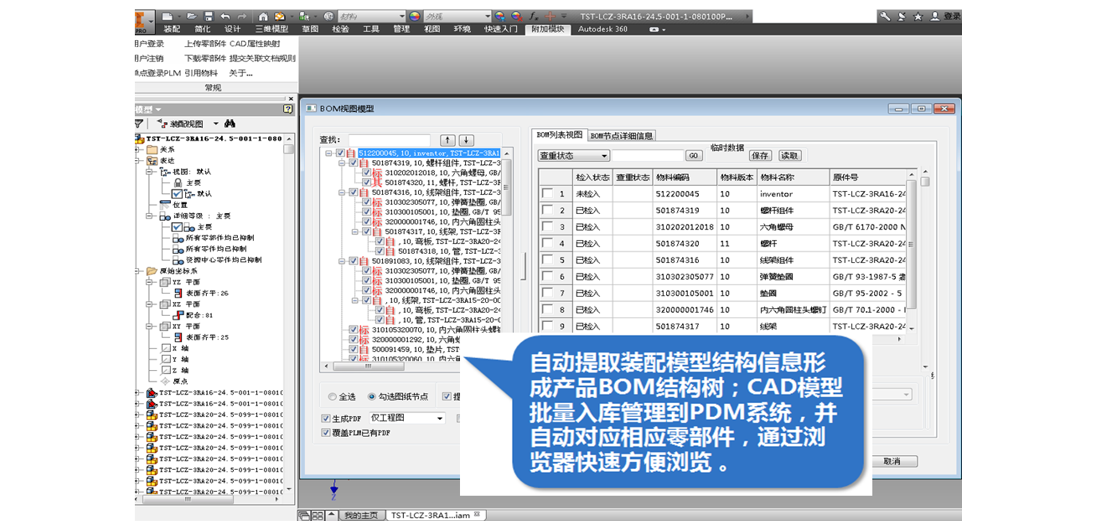Click the GO button
The width and height of the screenshot is (1118, 529).
693,156
